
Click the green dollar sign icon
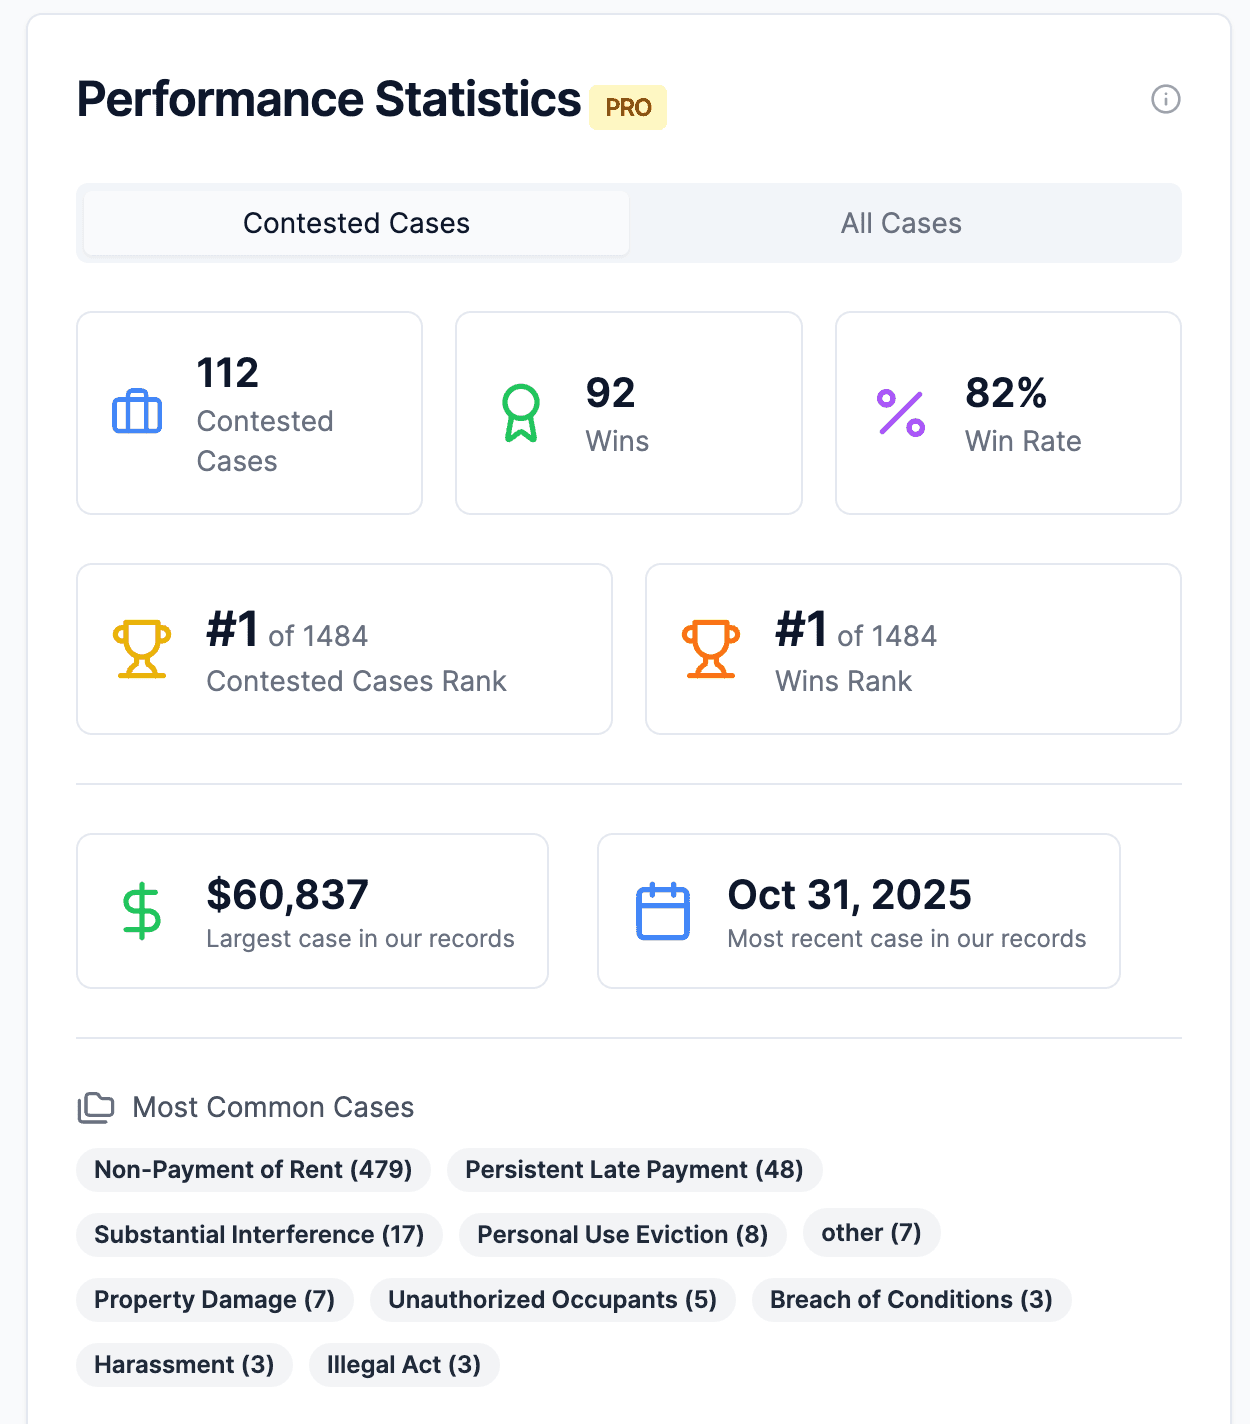pyautogui.click(x=142, y=911)
